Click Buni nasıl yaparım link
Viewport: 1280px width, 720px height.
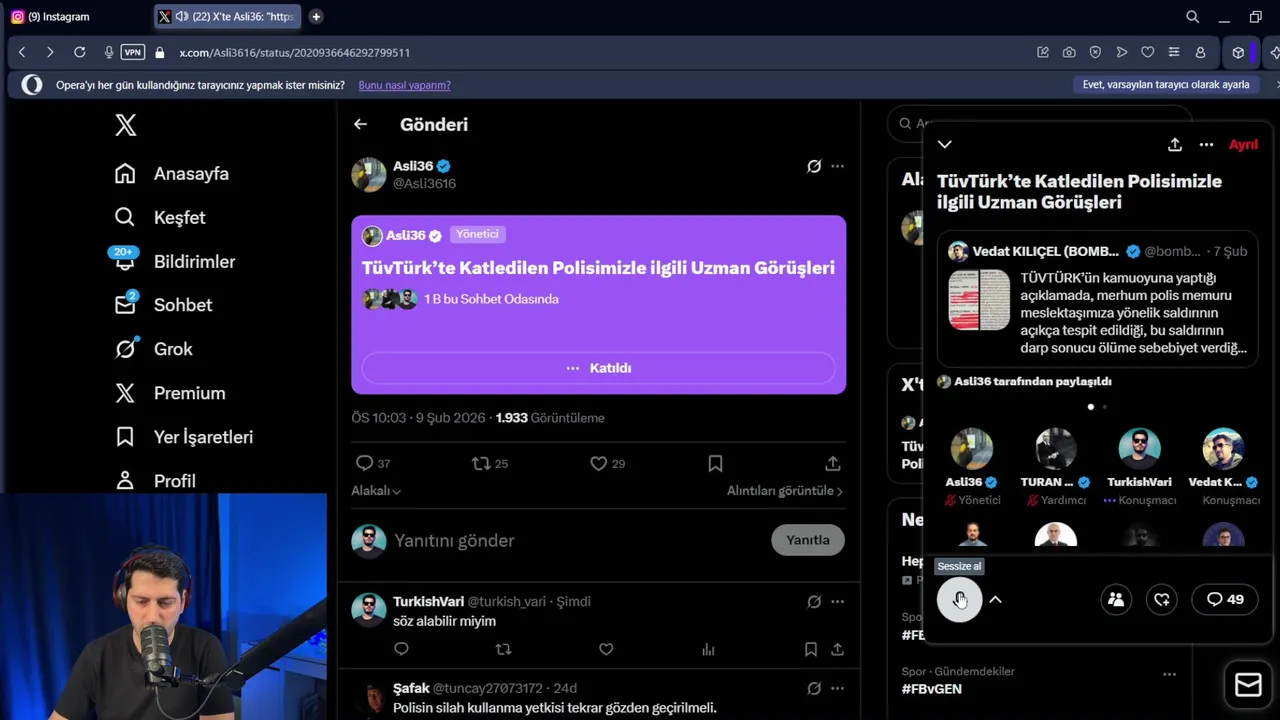coord(404,85)
